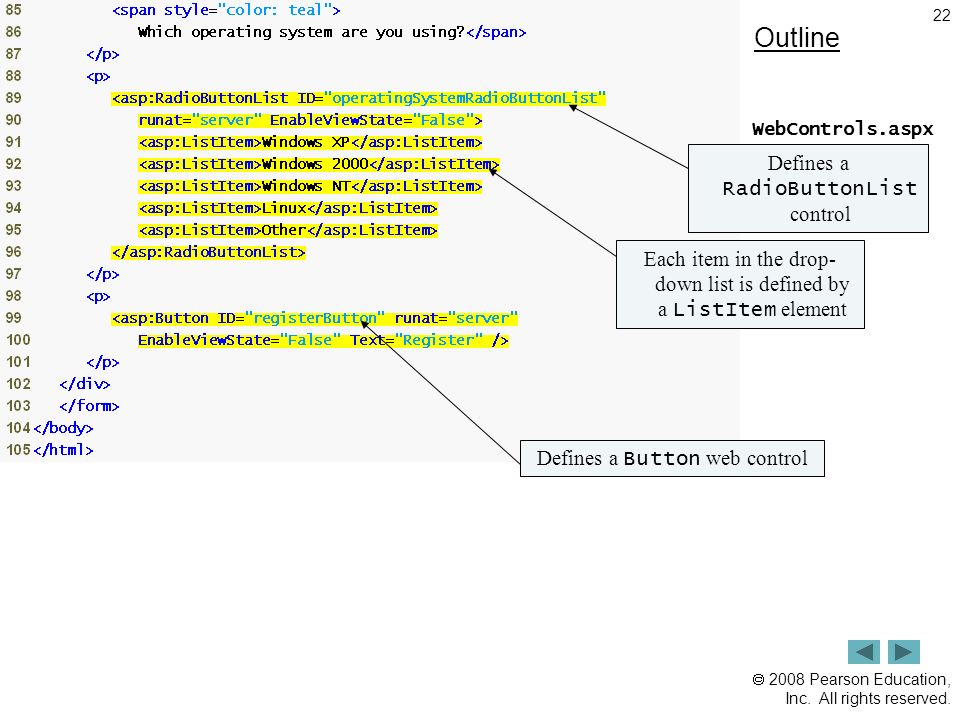Click slide number 22
The image size is (960, 720).
[x=941, y=15]
